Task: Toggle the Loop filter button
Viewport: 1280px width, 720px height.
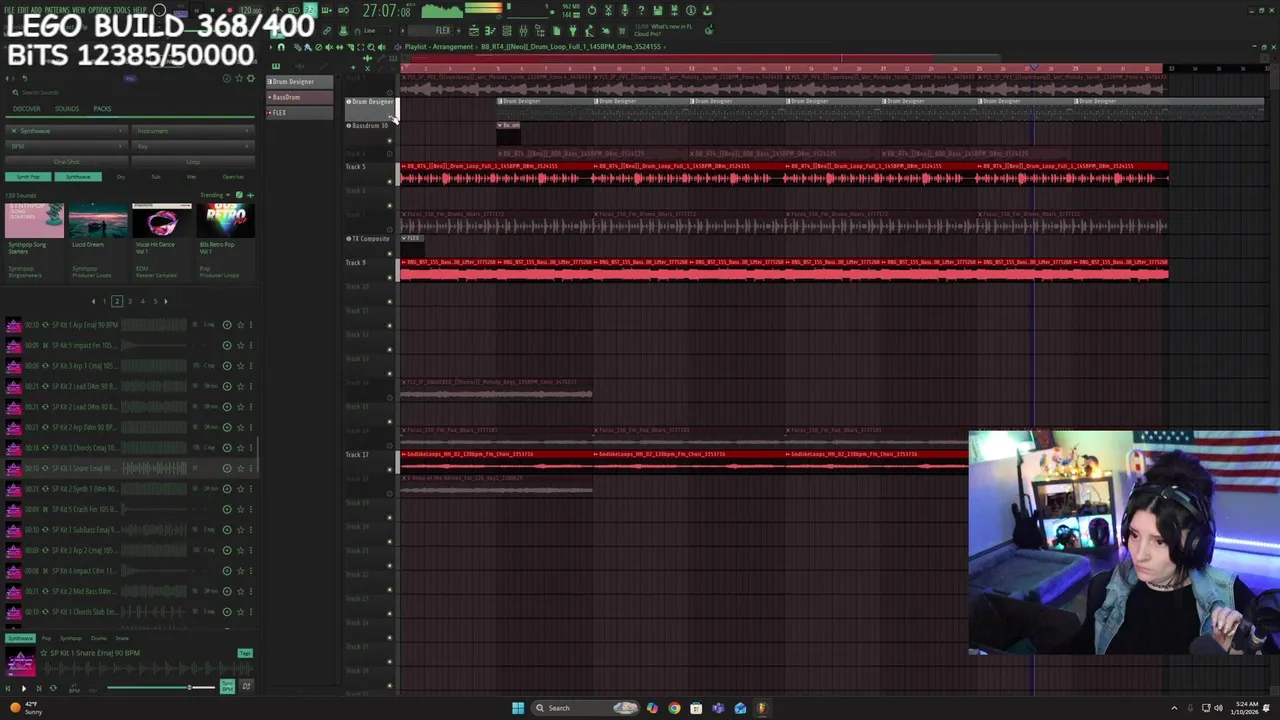Action: 193,162
